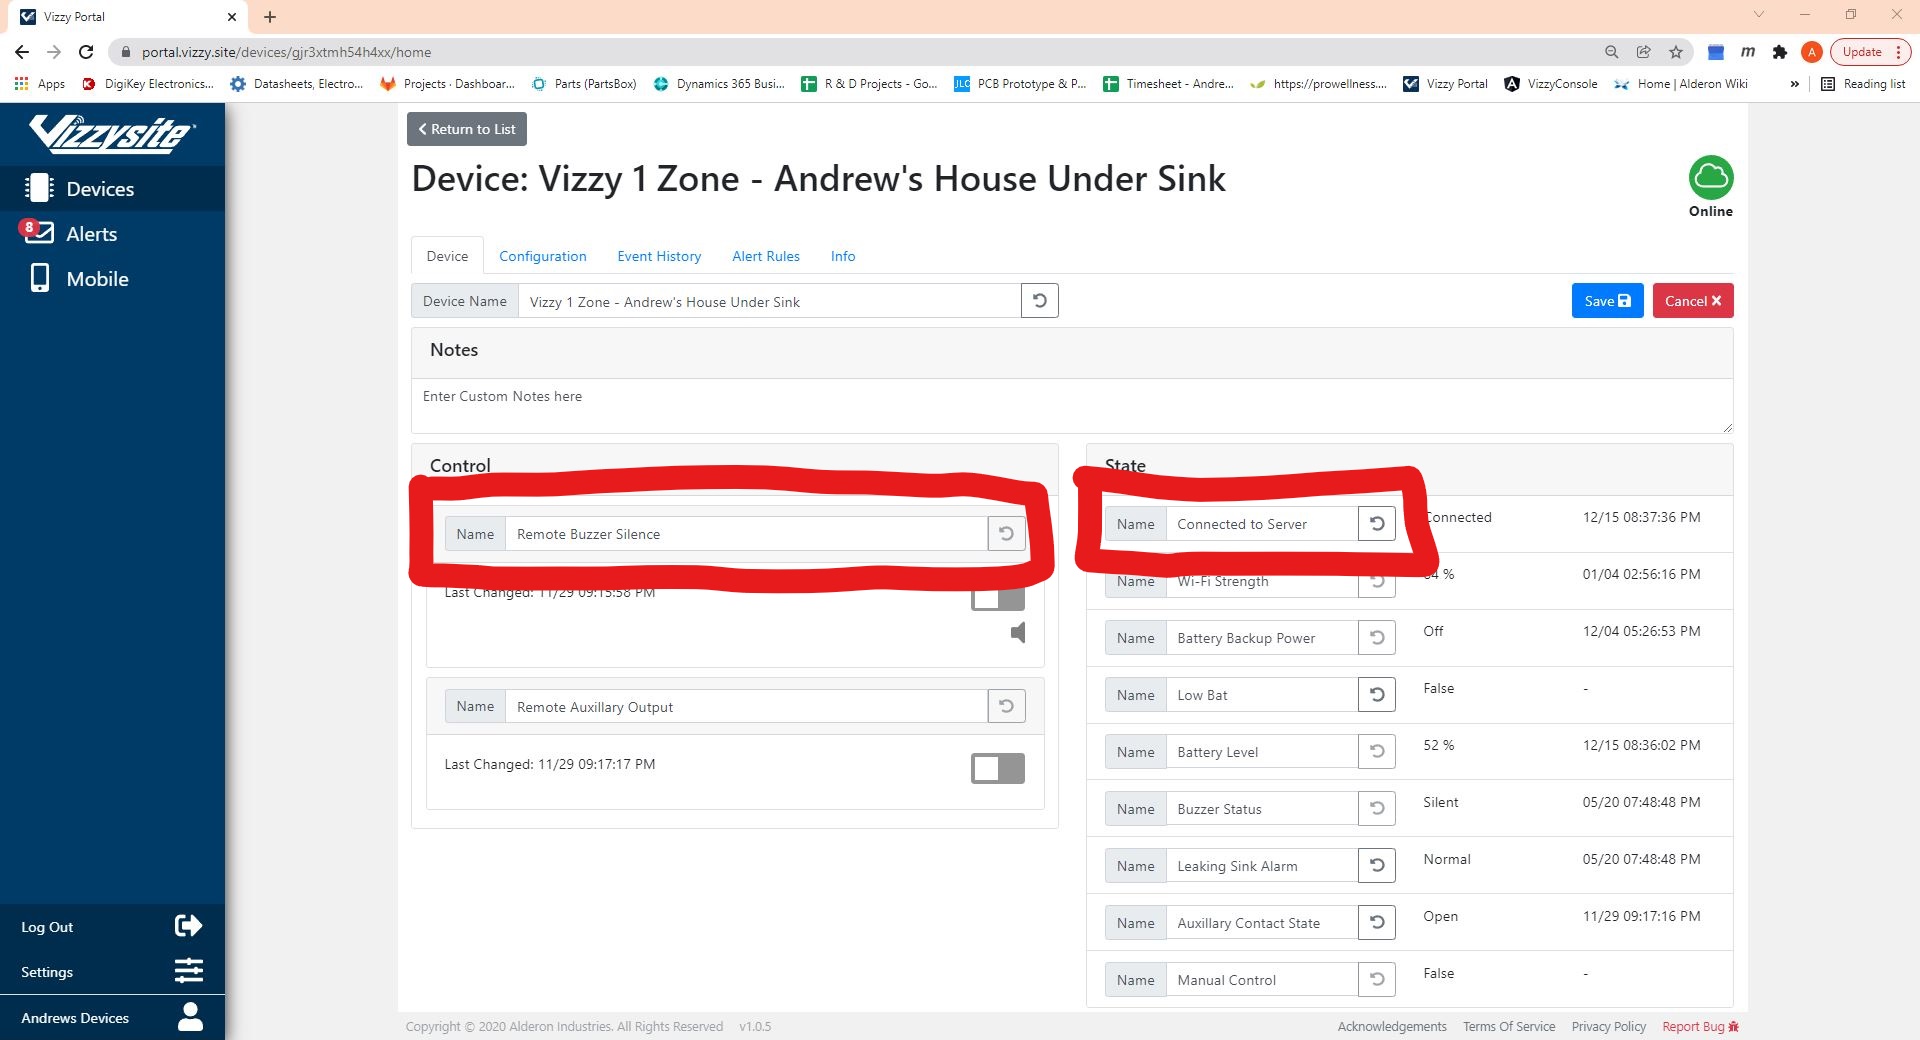Click the buzzer speaker icon
This screenshot has height=1040, width=1920.
1018,632
